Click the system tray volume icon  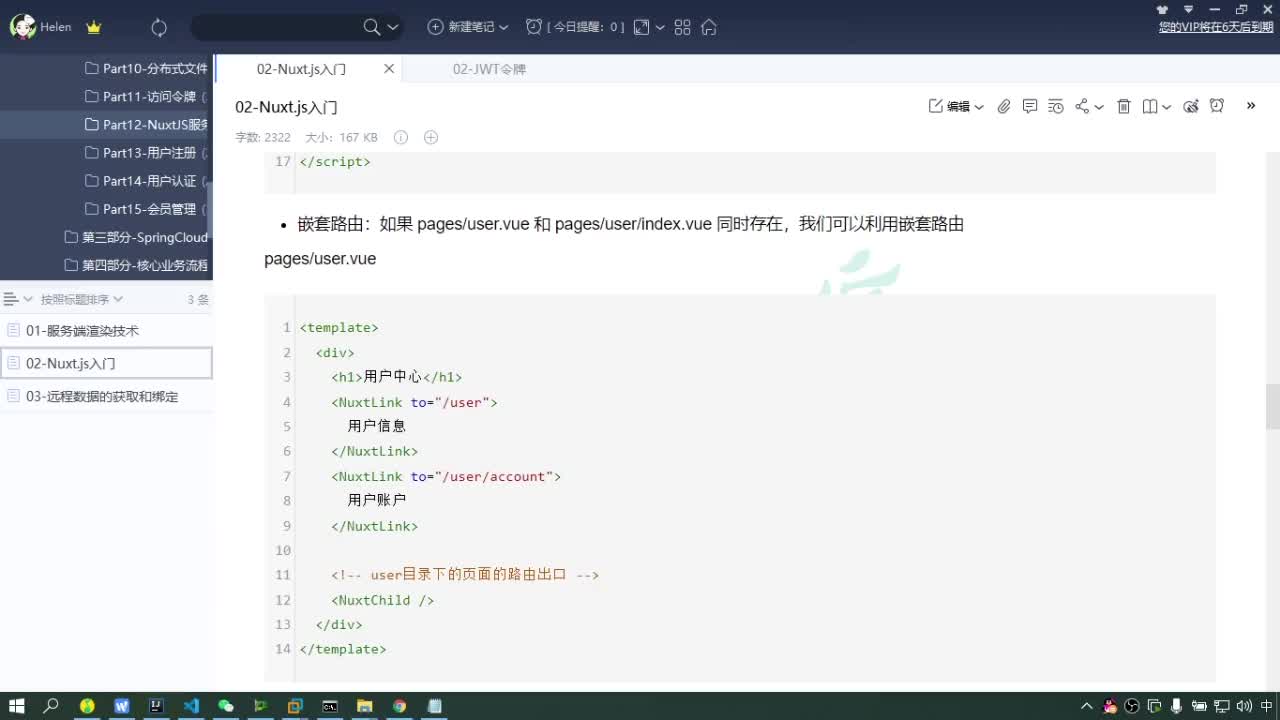[x=1244, y=706]
